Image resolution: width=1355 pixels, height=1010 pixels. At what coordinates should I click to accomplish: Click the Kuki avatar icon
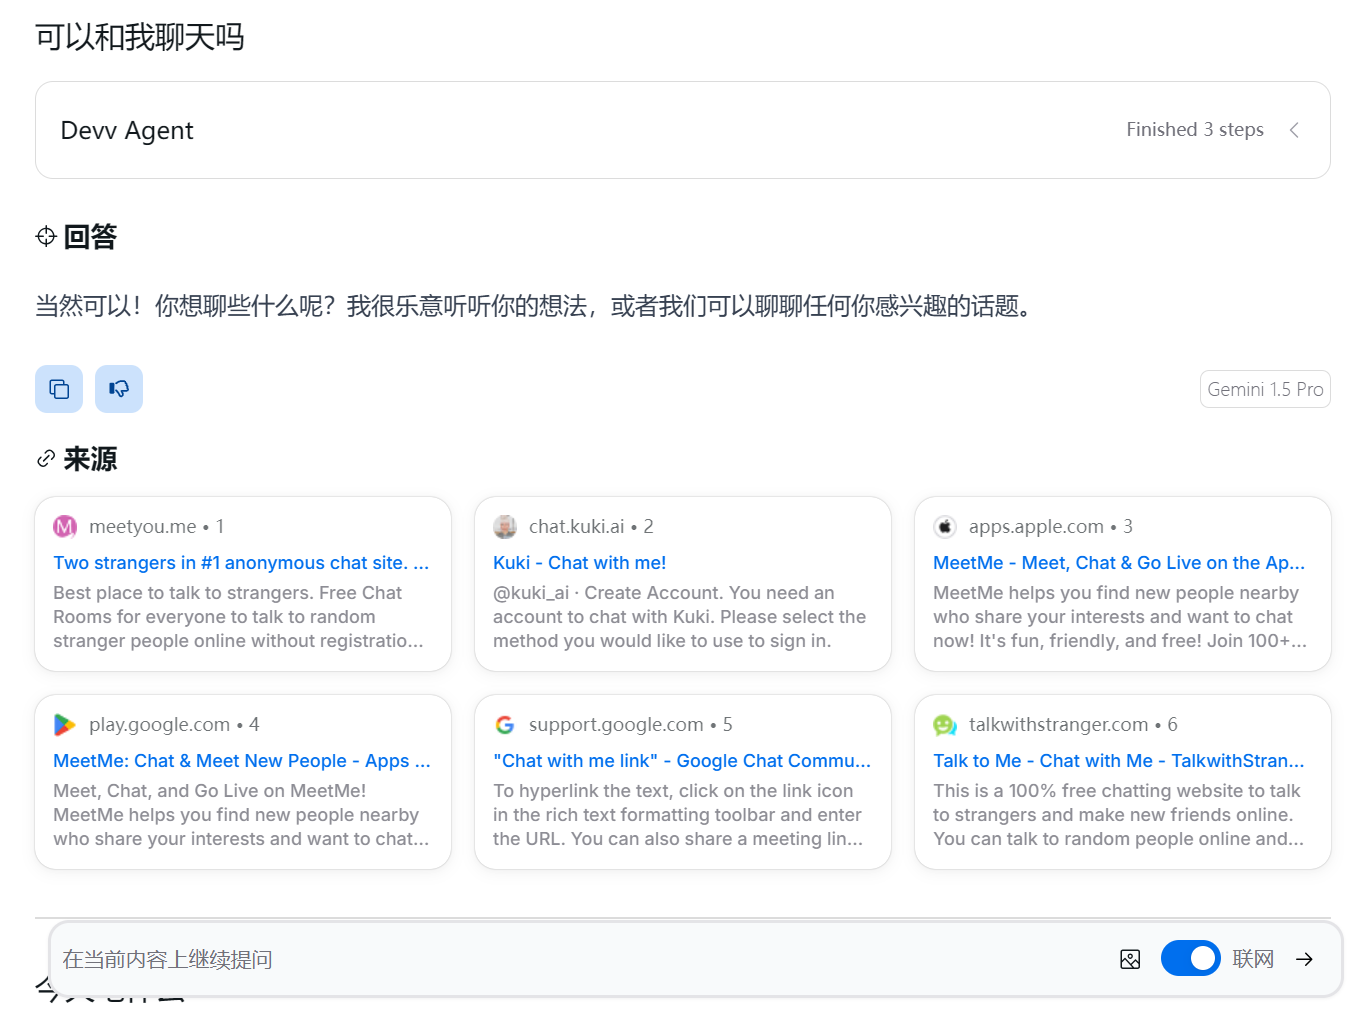click(505, 526)
